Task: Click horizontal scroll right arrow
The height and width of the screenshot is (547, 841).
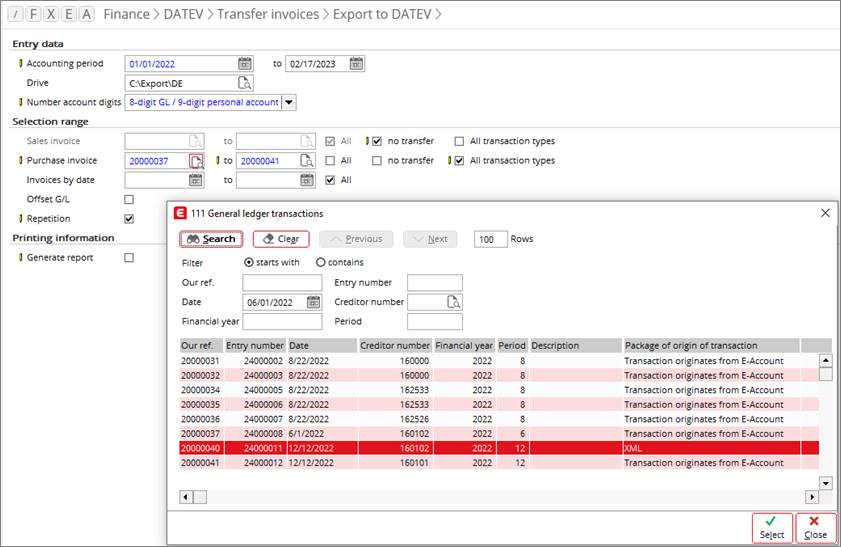Action: pos(812,497)
